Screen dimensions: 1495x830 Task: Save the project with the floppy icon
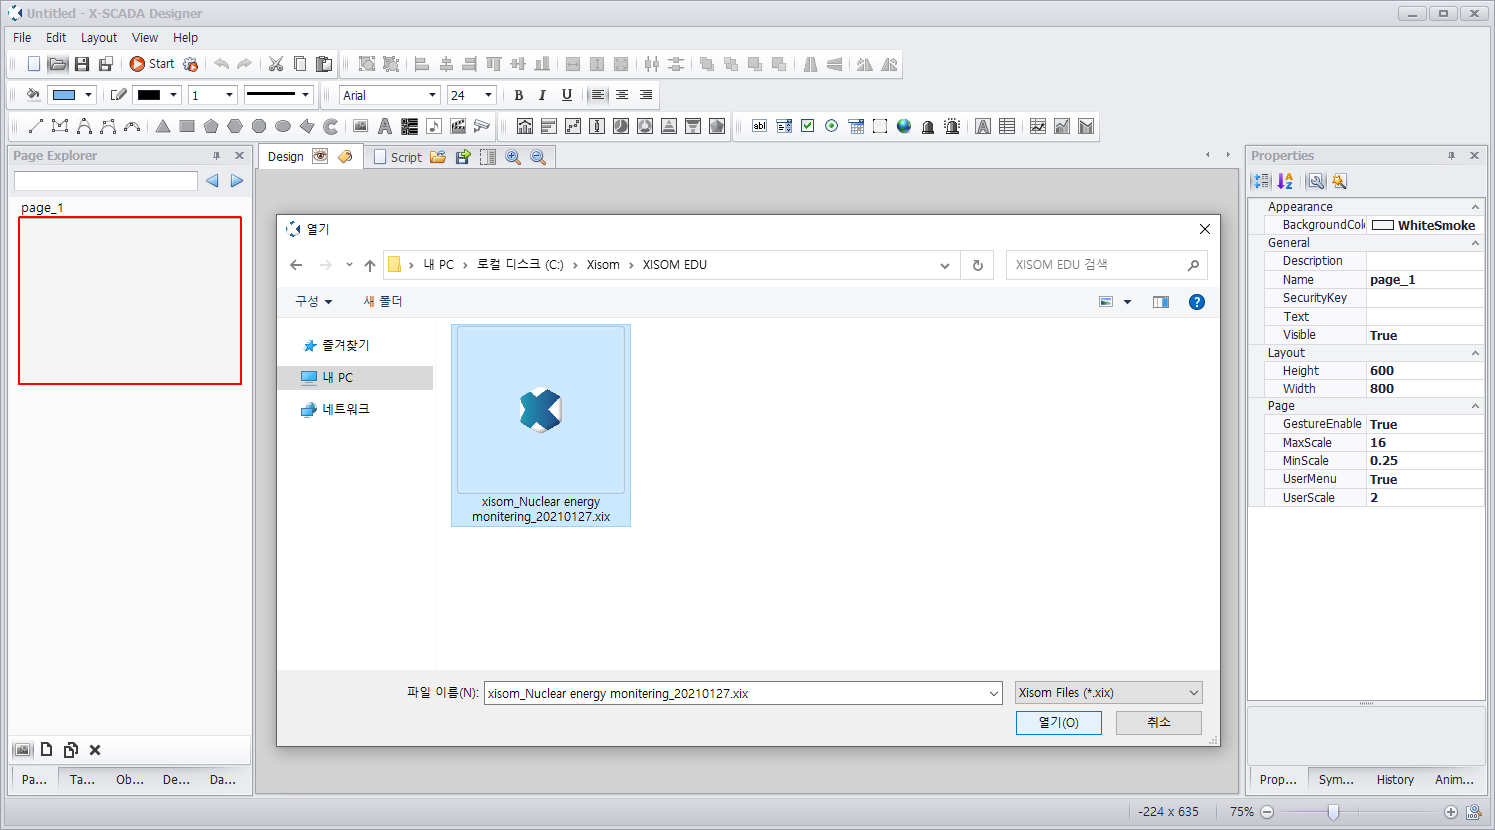point(82,64)
